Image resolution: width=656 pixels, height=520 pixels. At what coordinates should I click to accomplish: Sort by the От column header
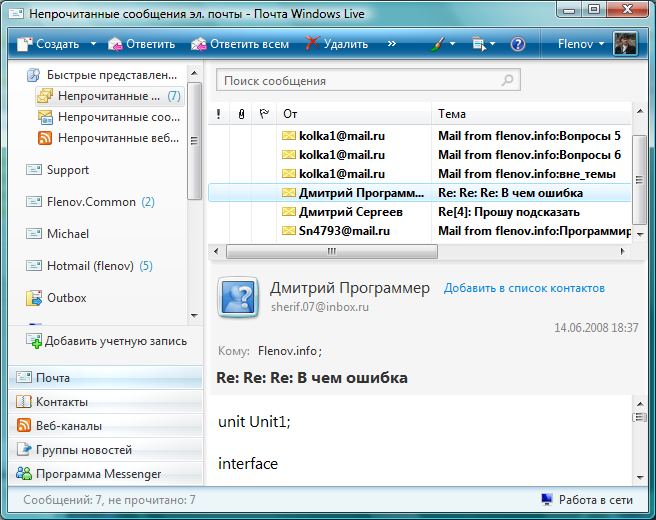354,114
